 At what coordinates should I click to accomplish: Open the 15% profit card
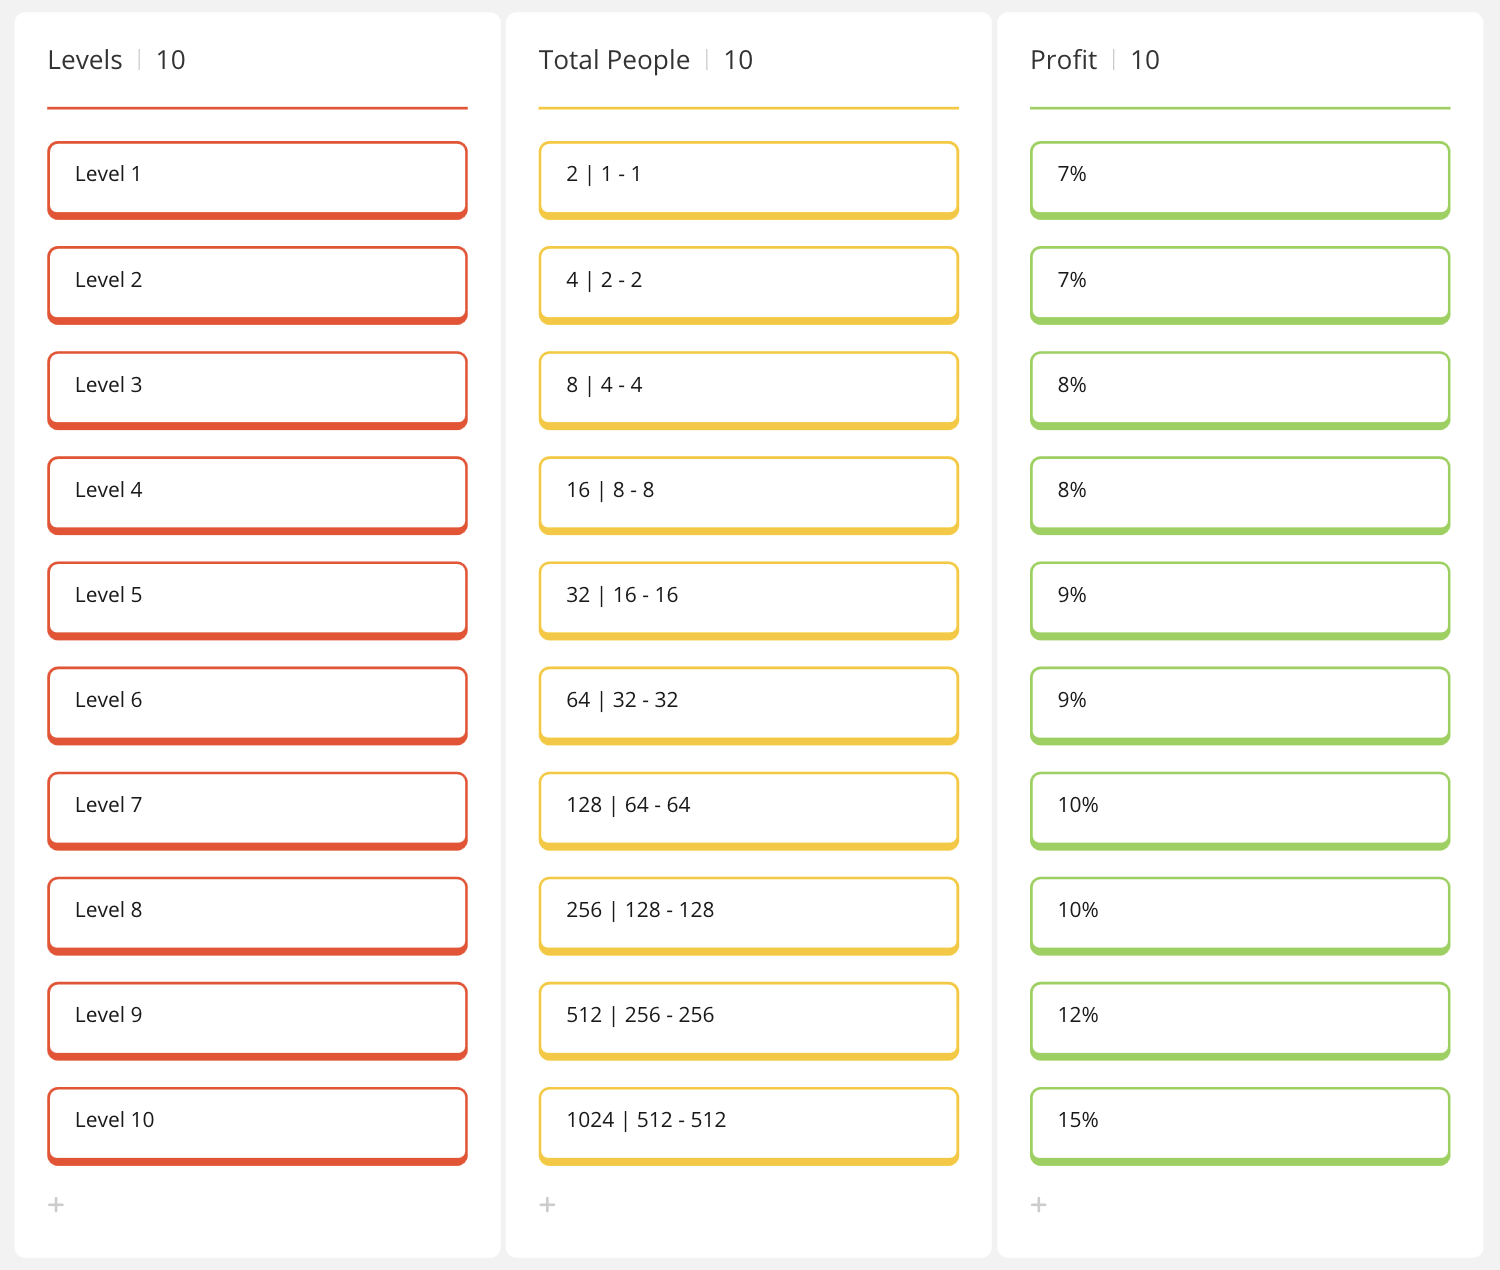point(1240,1125)
